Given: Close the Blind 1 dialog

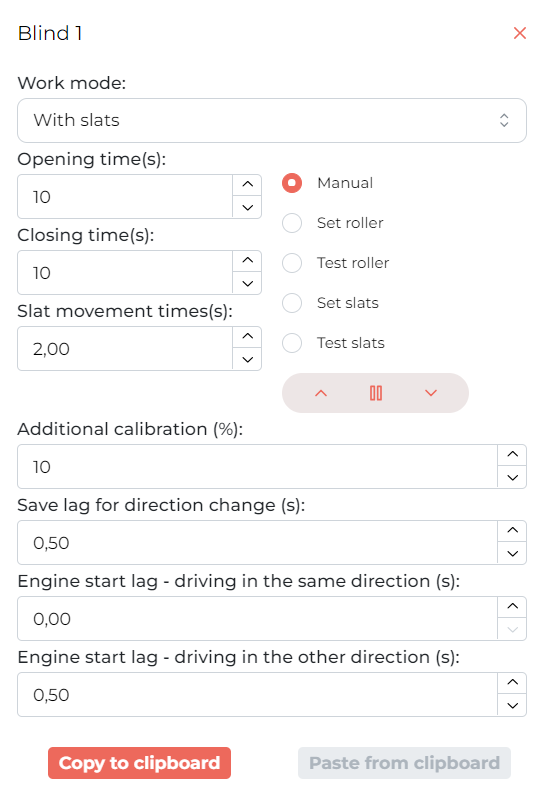Looking at the screenshot, I should (520, 33).
